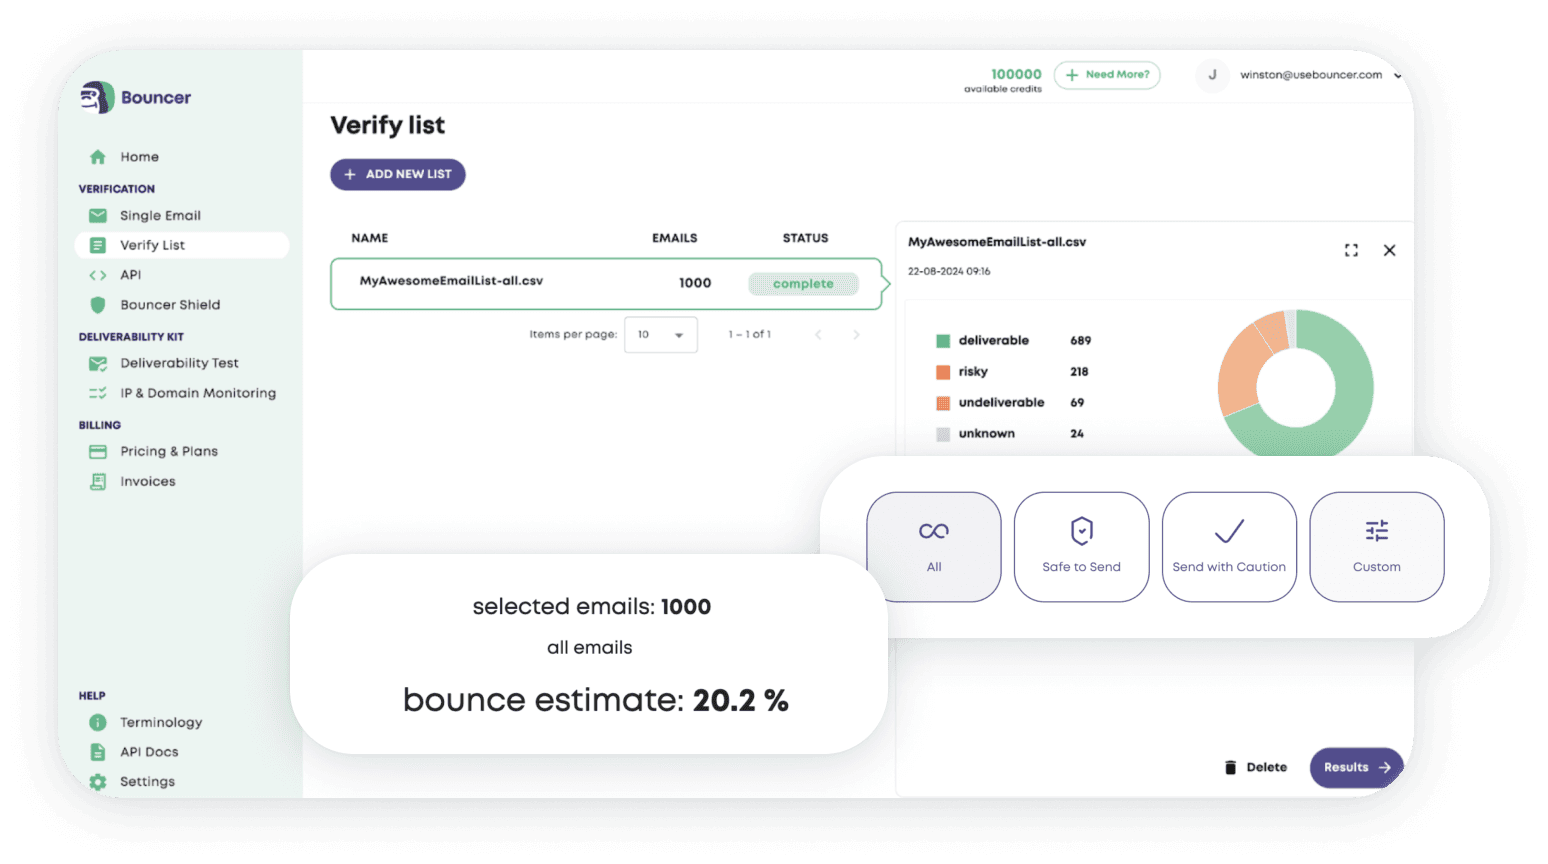Select the Custom filter card
Screen dimensions: 1548x864
tap(1377, 547)
